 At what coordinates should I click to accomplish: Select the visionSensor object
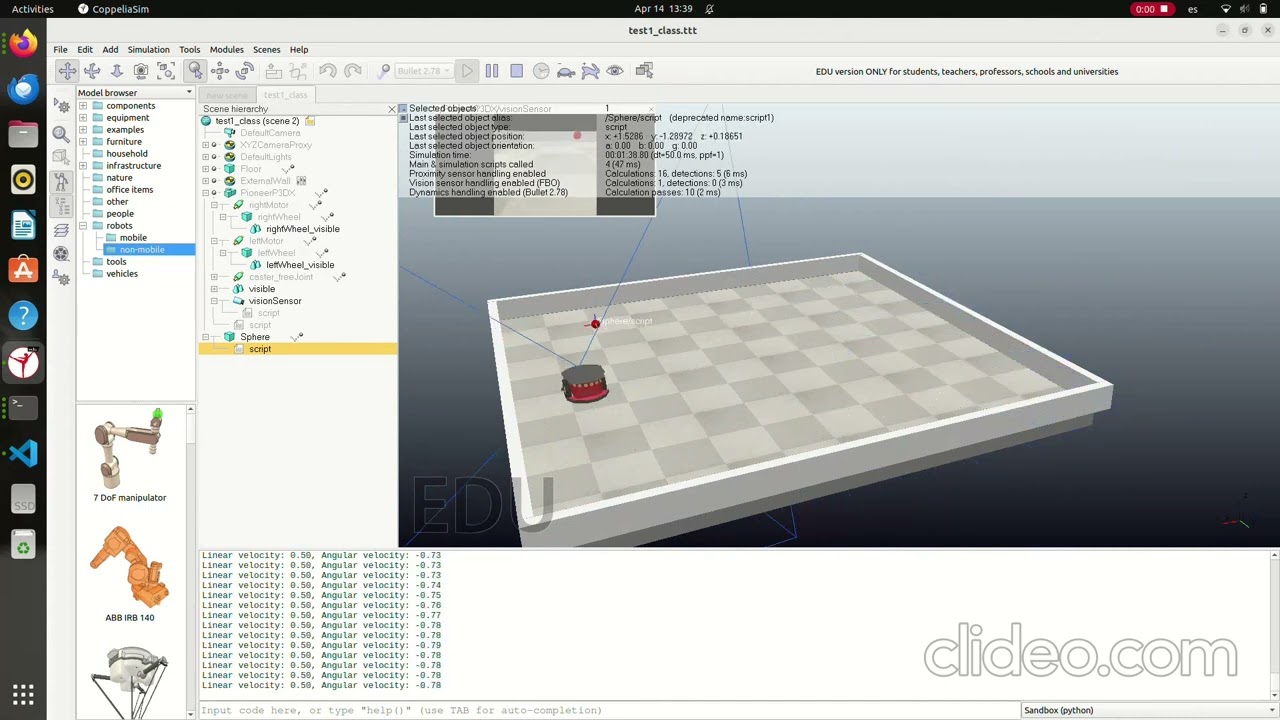(274, 301)
